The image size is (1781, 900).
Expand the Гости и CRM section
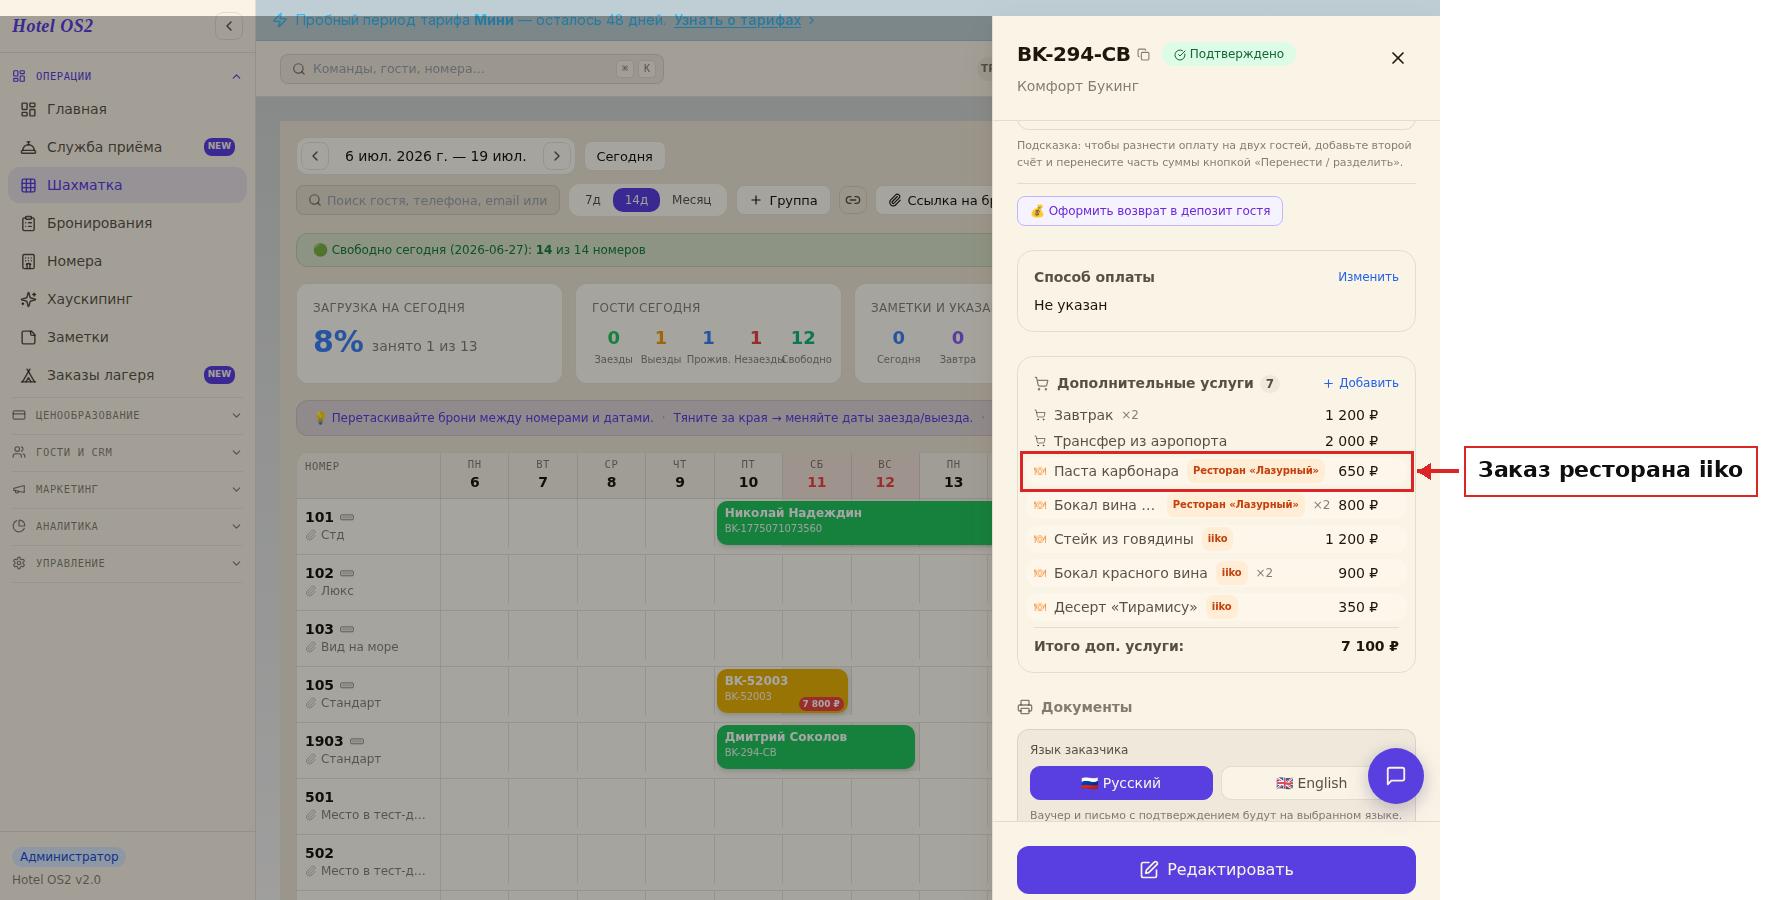tap(127, 452)
